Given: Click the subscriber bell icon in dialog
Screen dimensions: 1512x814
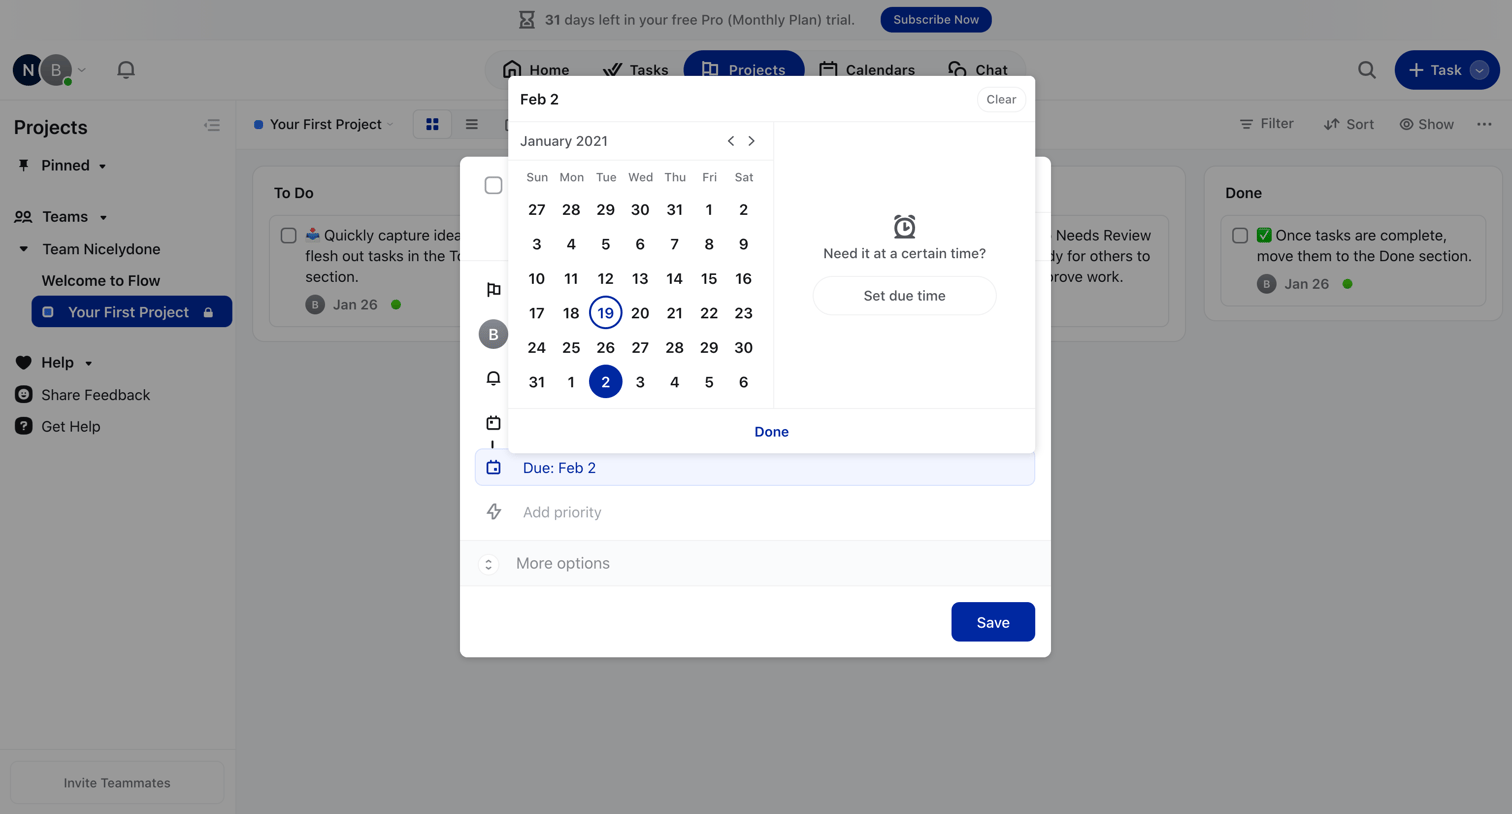Looking at the screenshot, I should [x=493, y=378].
